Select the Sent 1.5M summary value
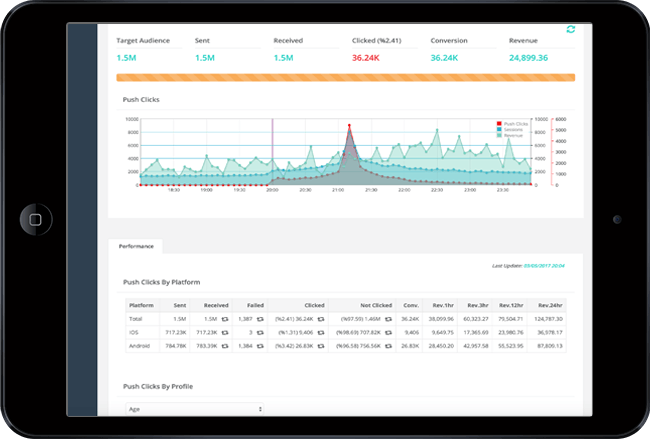Screen dimensions: 650x439 [205, 58]
